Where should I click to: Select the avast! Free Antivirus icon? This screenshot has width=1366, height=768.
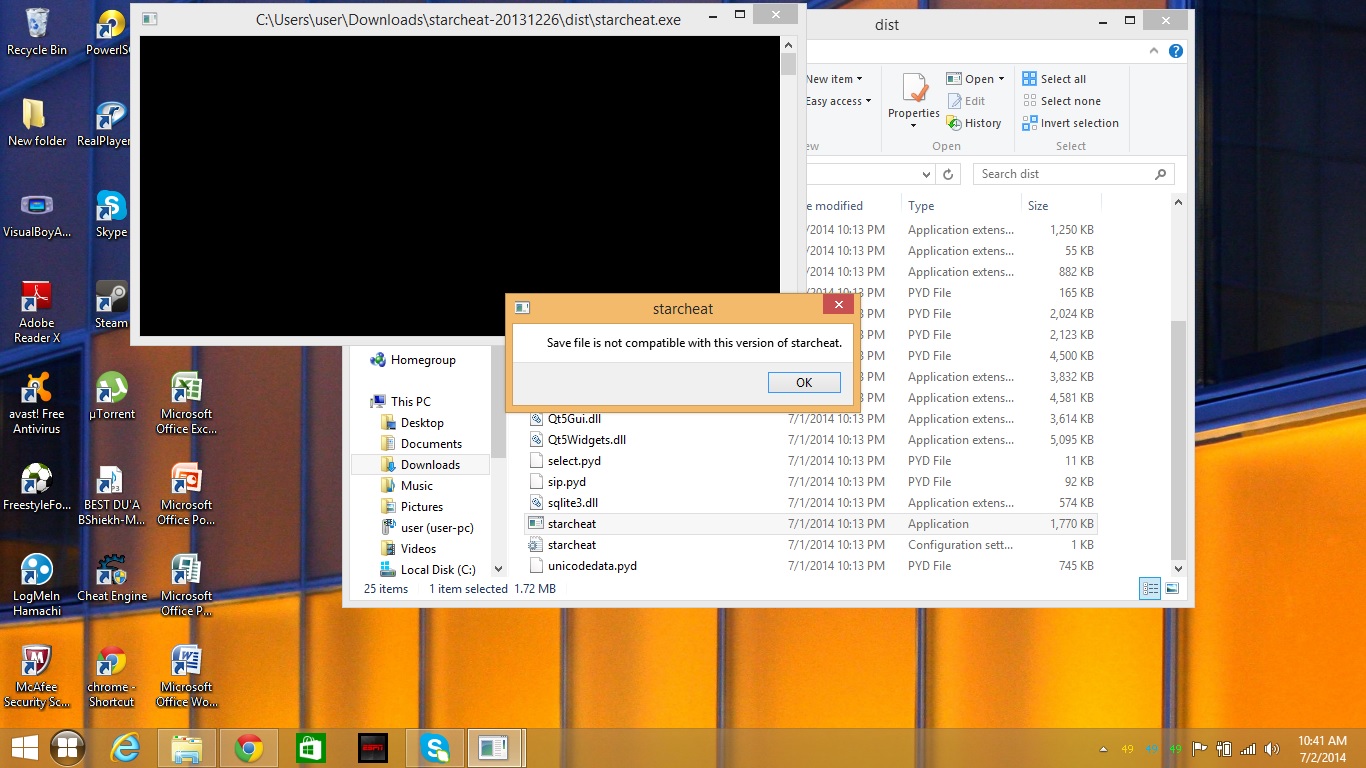37,403
